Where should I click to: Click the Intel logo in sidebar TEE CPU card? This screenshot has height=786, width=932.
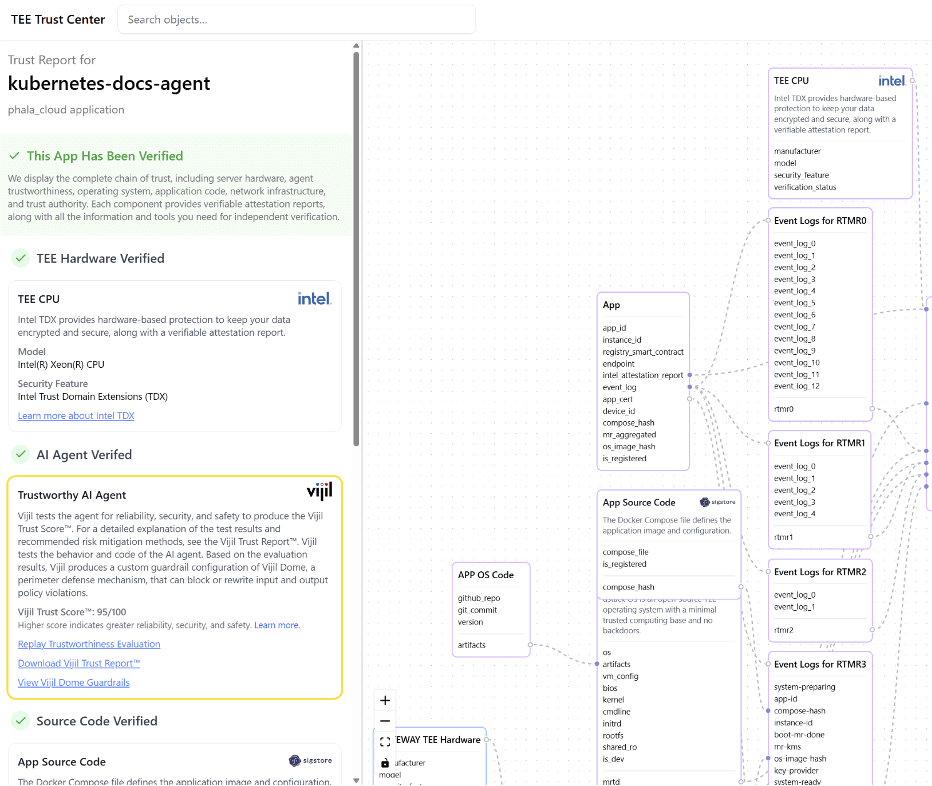314,298
